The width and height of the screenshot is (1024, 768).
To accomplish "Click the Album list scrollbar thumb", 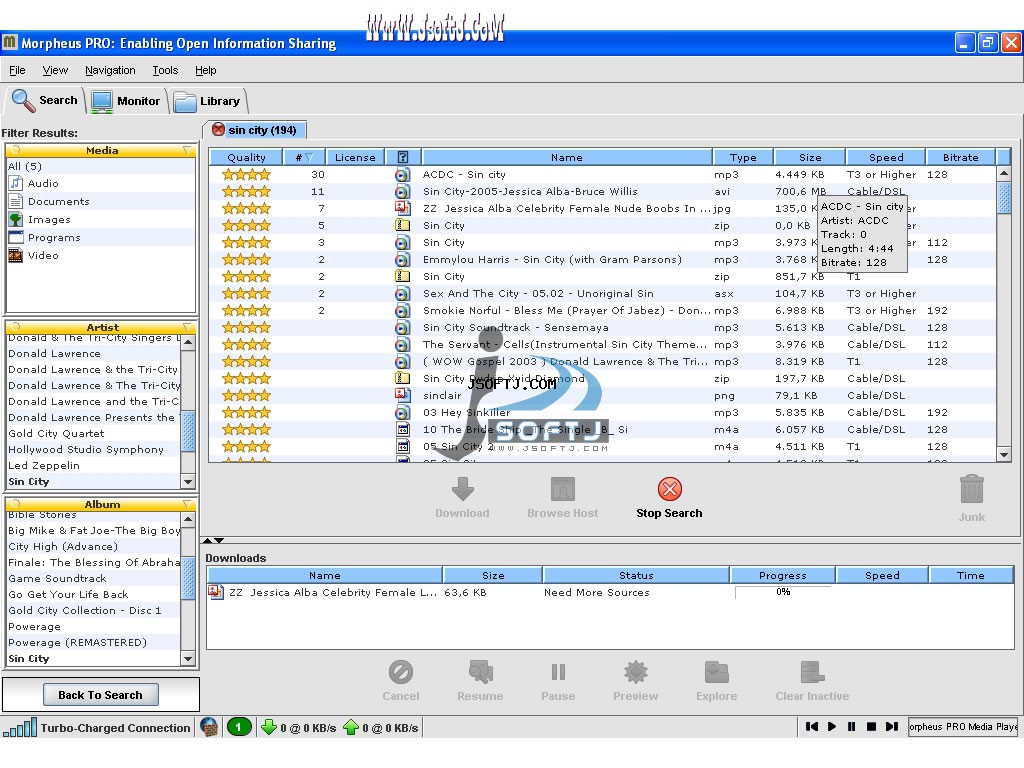I will 188,578.
